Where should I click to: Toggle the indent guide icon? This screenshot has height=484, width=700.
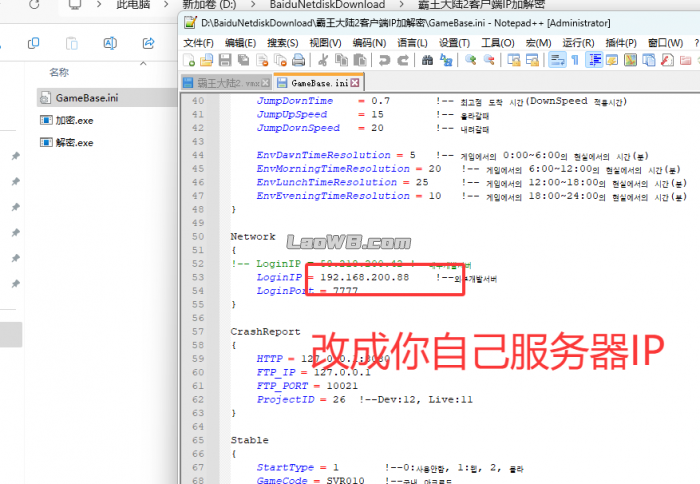click(x=594, y=60)
